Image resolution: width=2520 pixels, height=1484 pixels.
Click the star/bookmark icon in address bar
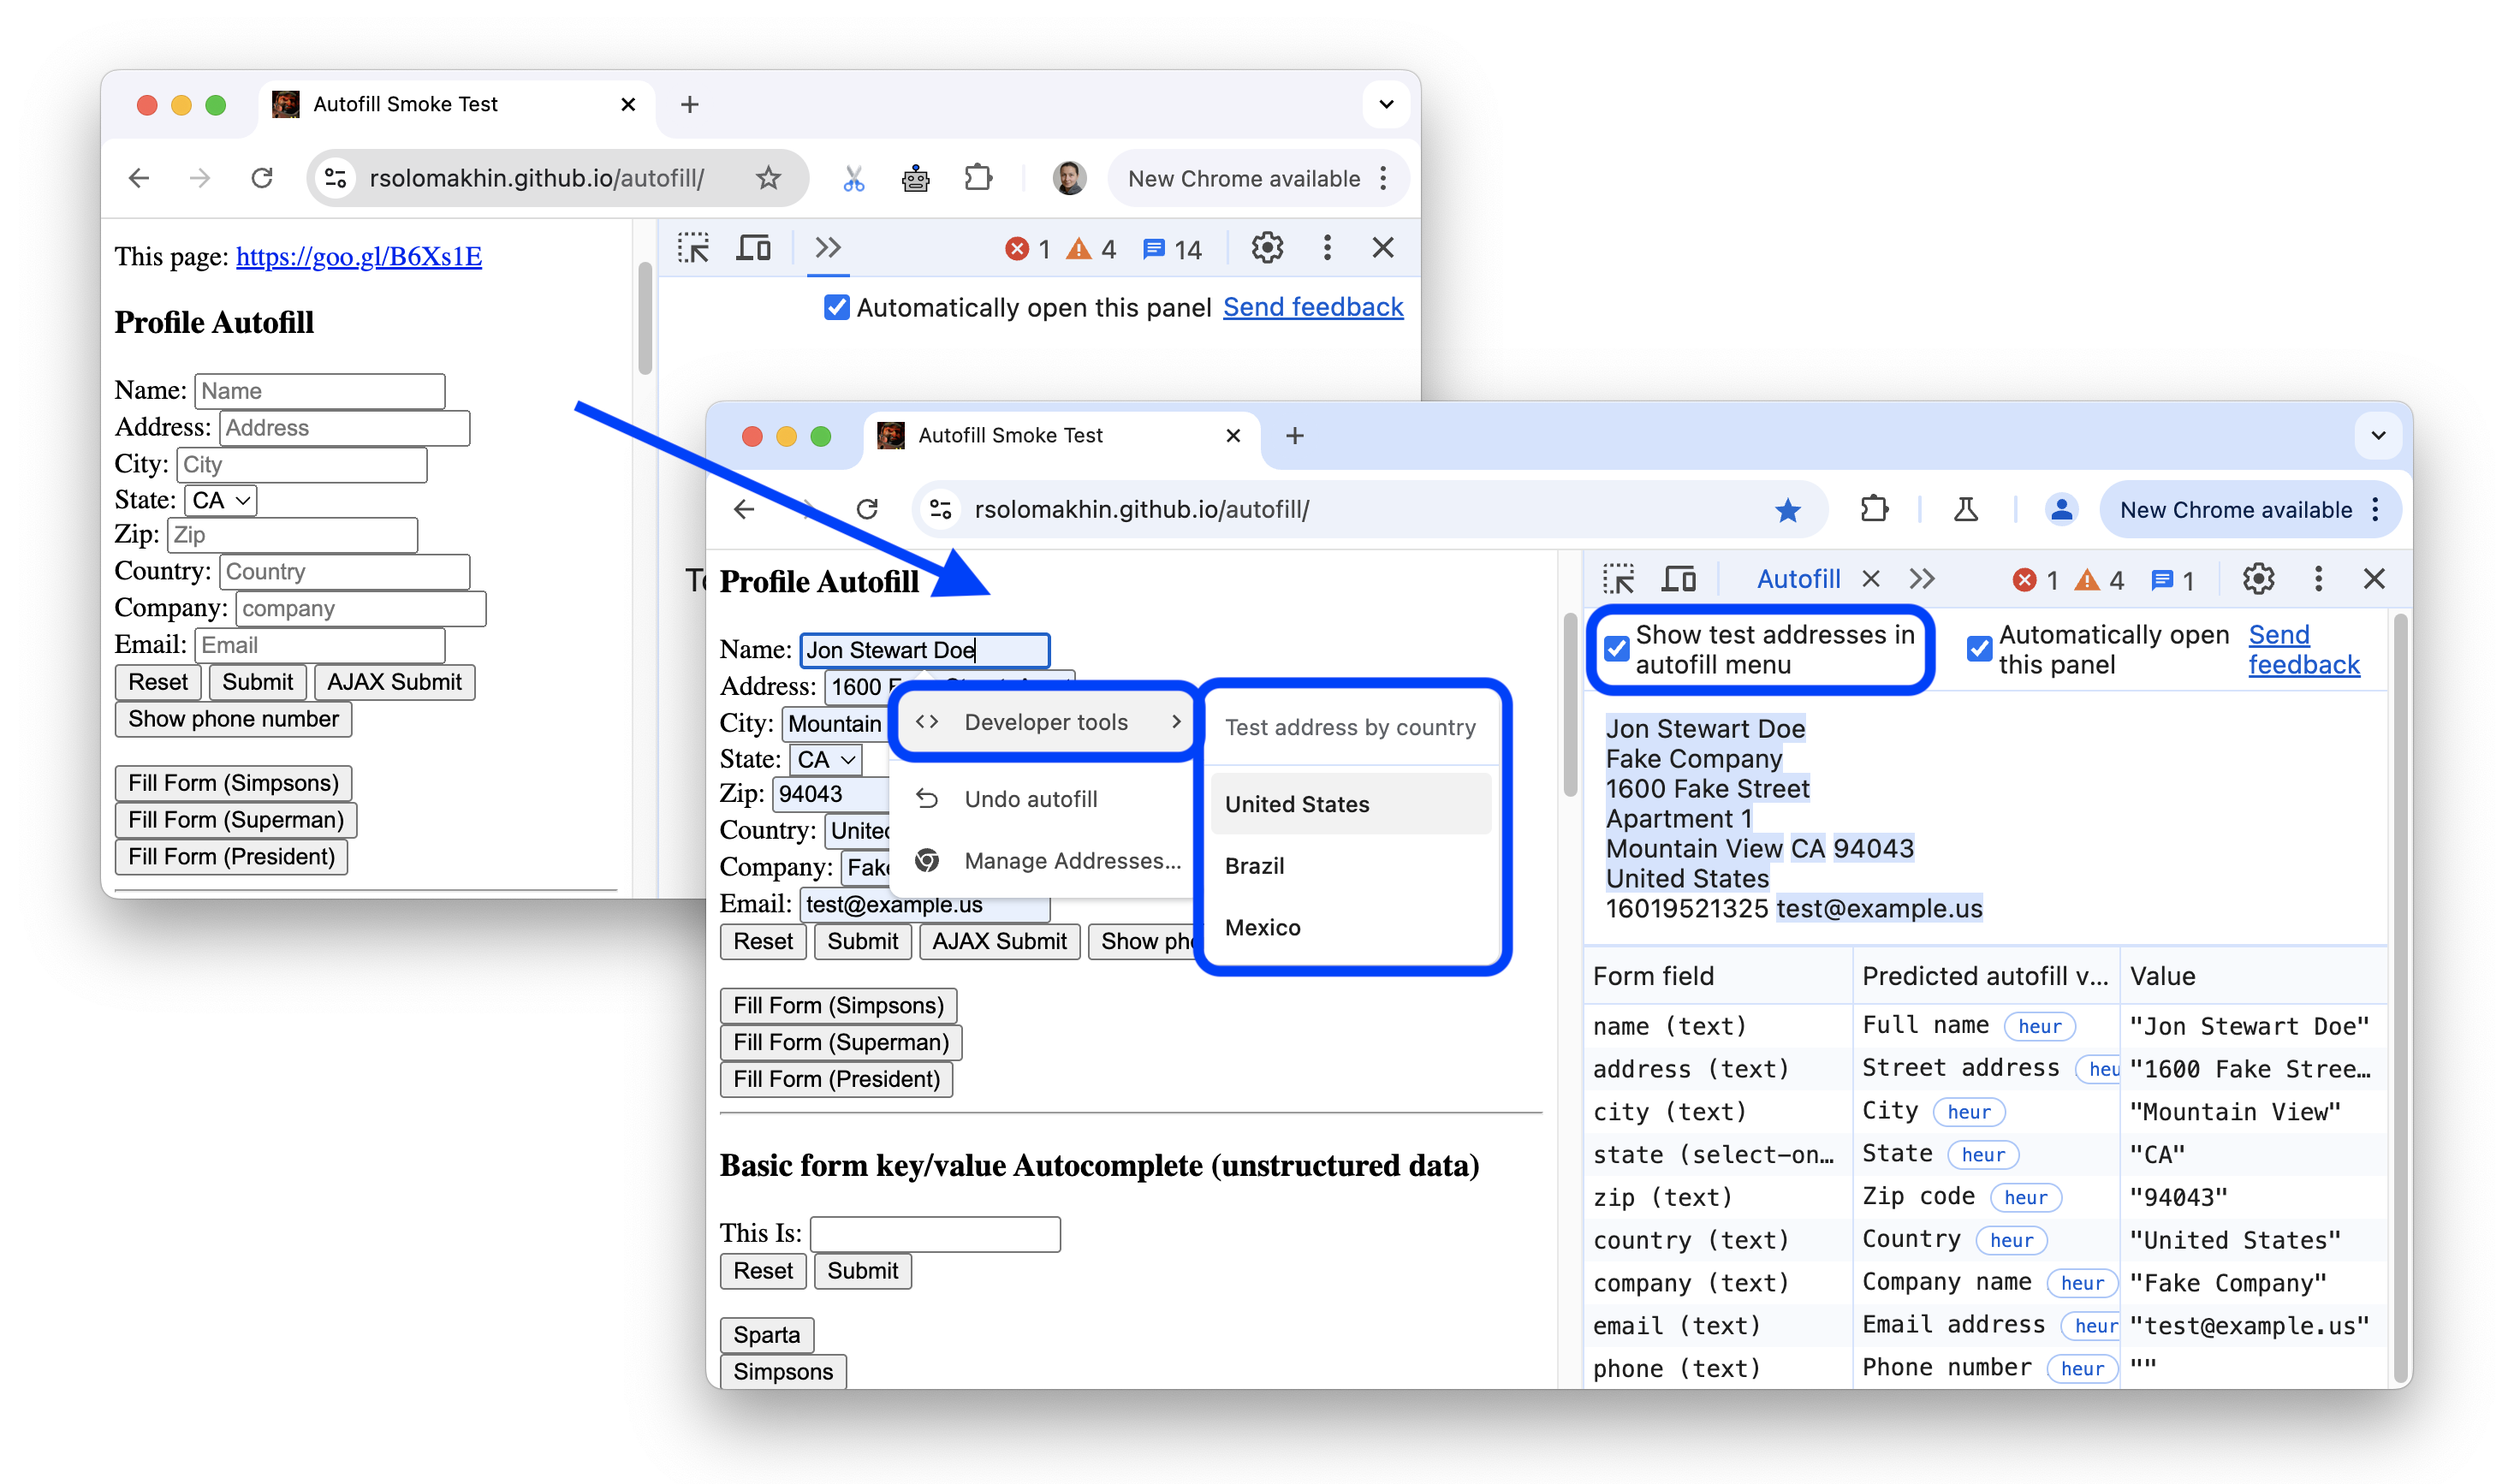click(1787, 509)
